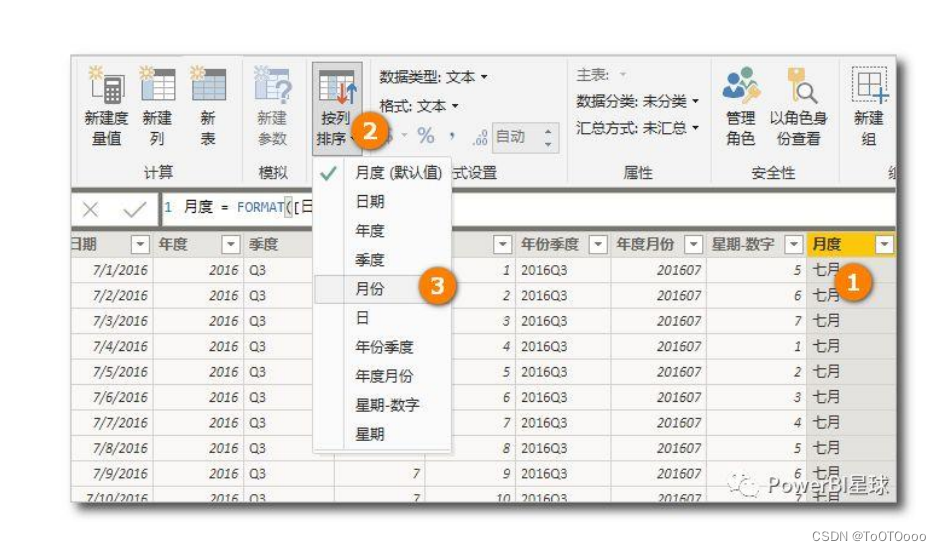The height and width of the screenshot is (551, 941).
Task: Click the 2016Q3 cell in 7/4/2016 row
Action: [x=563, y=346]
